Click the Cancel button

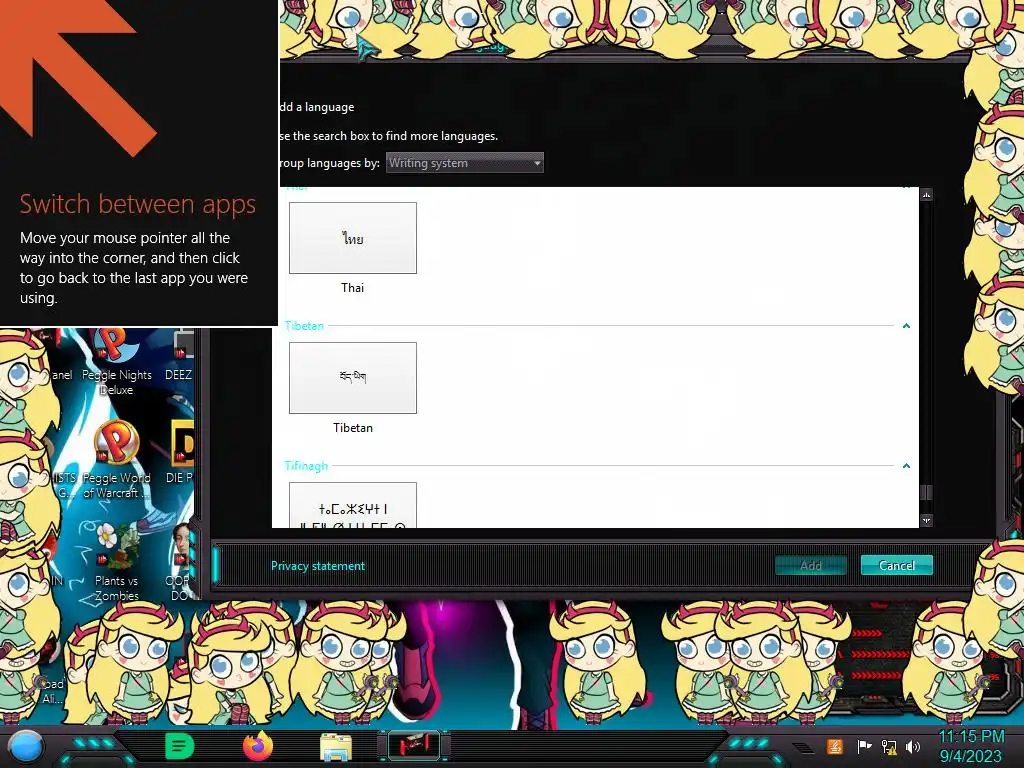point(897,566)
